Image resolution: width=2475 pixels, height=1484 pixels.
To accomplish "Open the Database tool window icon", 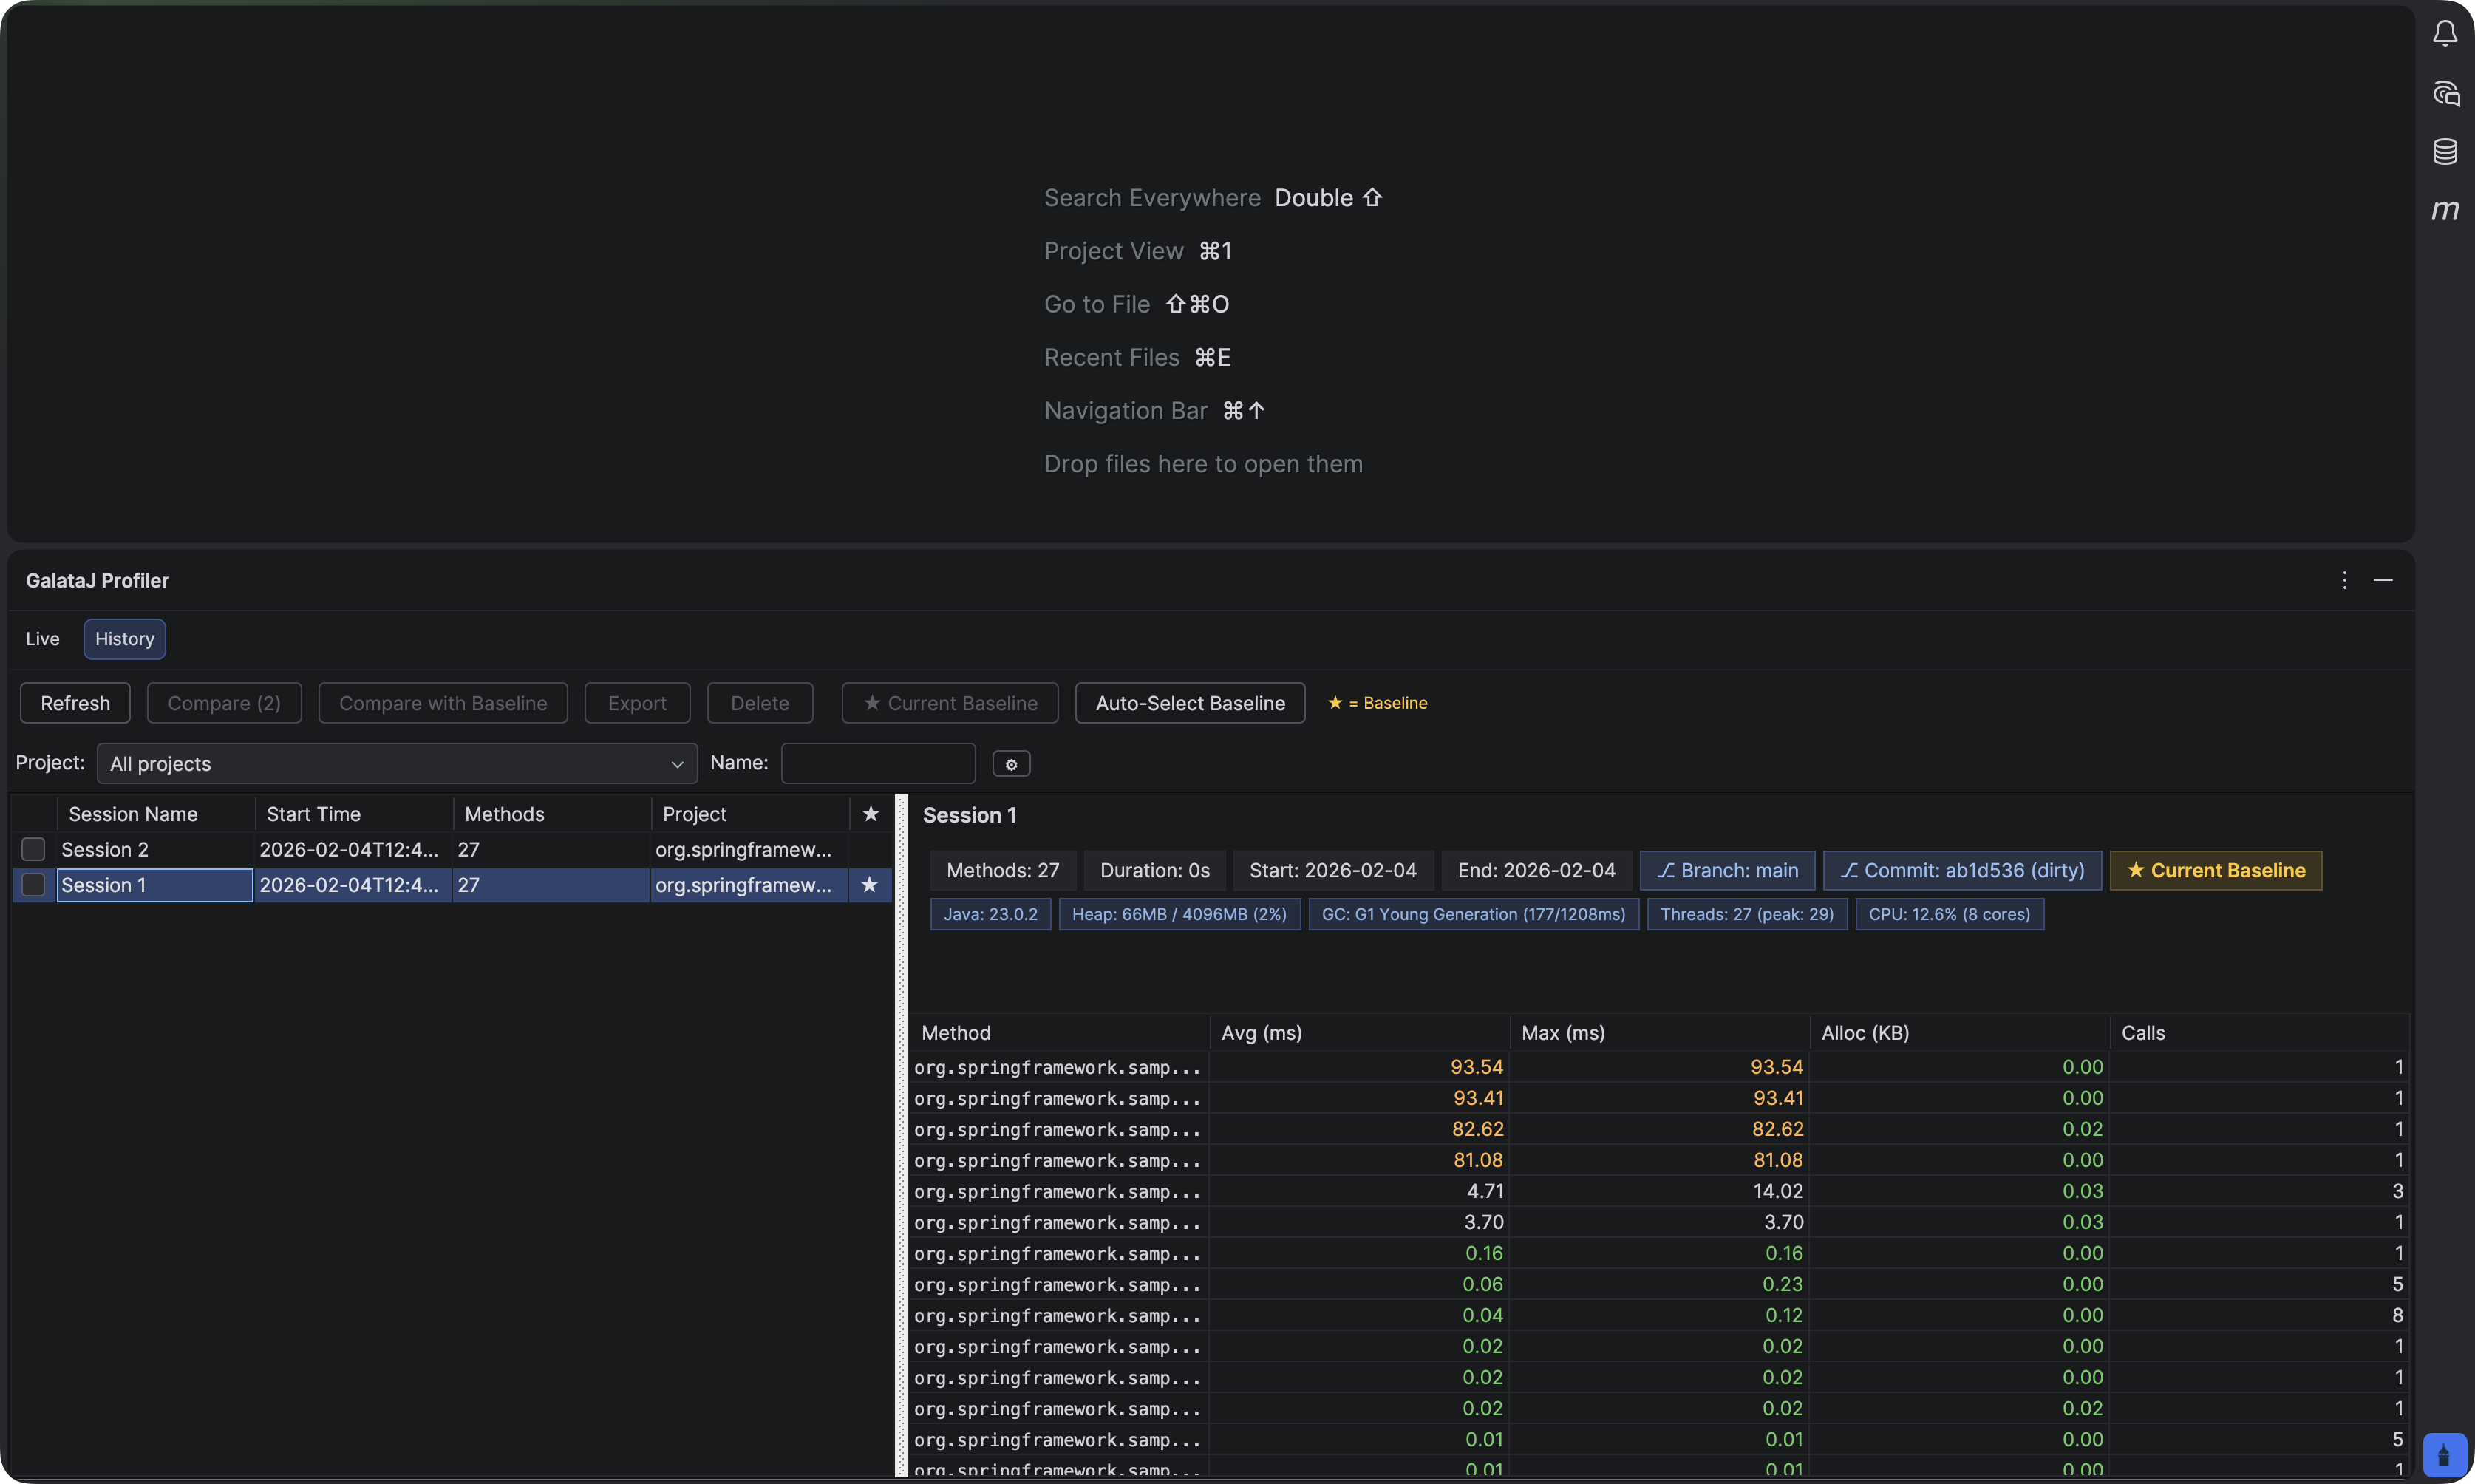I will [x=2445, y=151].
